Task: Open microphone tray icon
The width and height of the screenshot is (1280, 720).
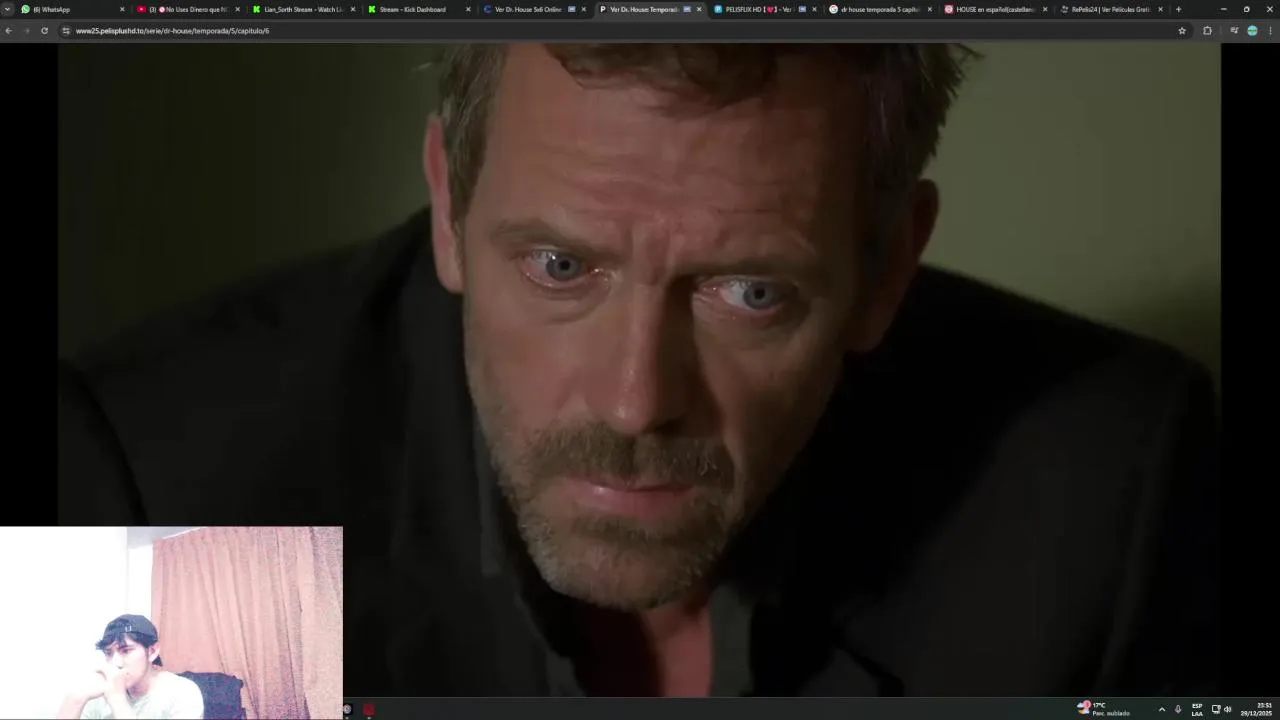Action: (1178, 709)
